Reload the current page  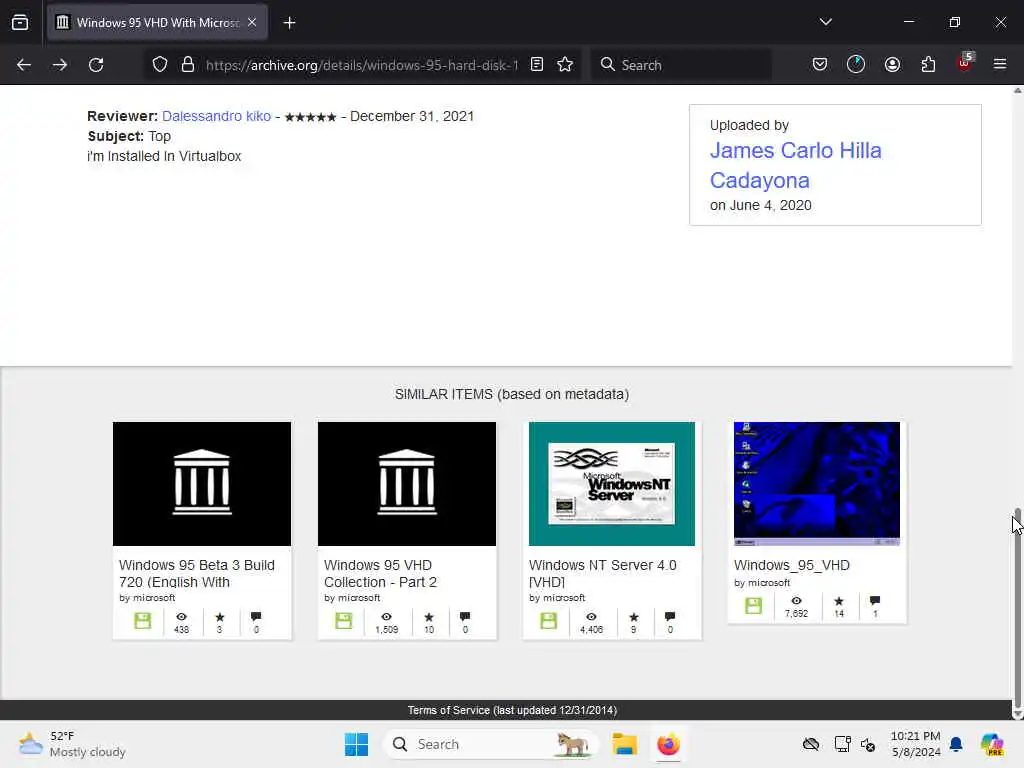[96, 65]
